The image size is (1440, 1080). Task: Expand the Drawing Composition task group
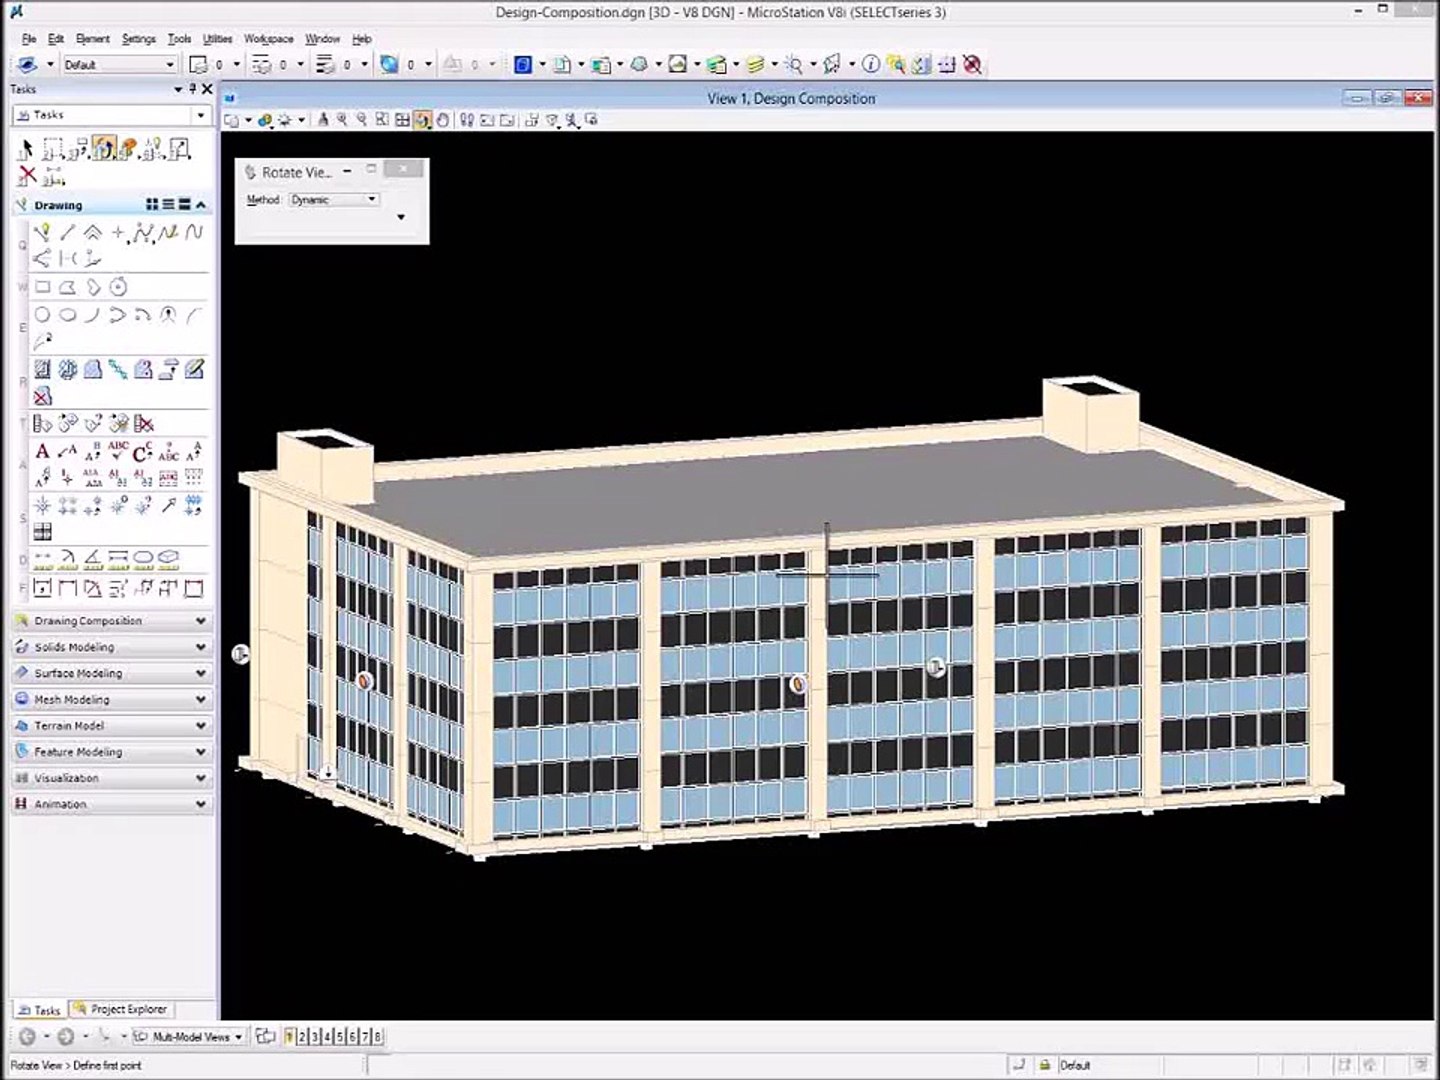coord(112,621)
